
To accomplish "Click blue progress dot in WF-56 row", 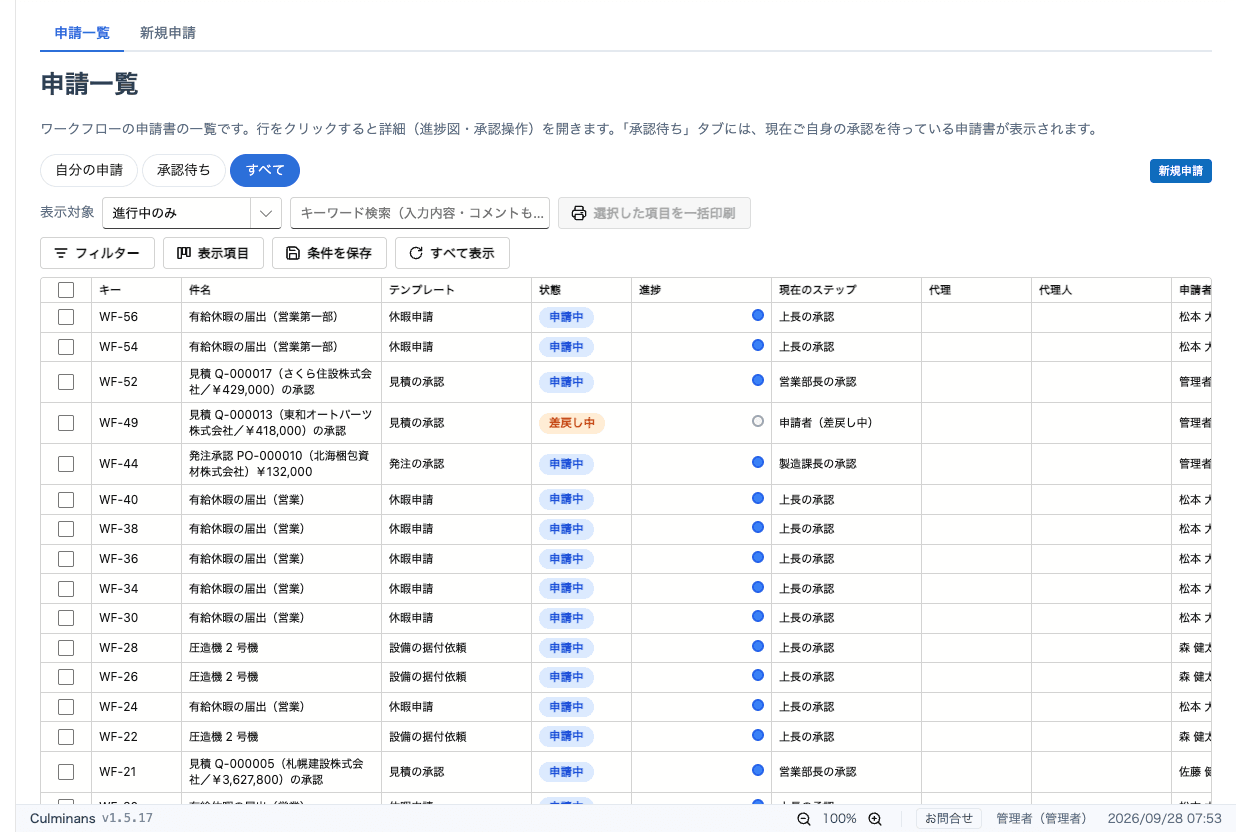I will [x=758, y=315].
